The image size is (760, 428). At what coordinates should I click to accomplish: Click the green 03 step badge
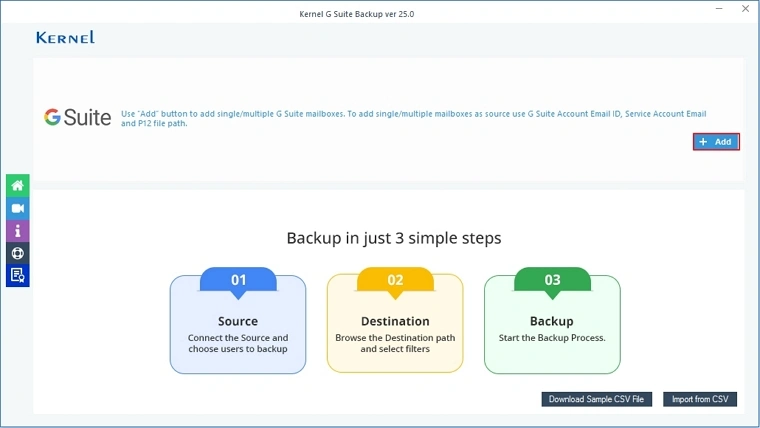[552, 280]
